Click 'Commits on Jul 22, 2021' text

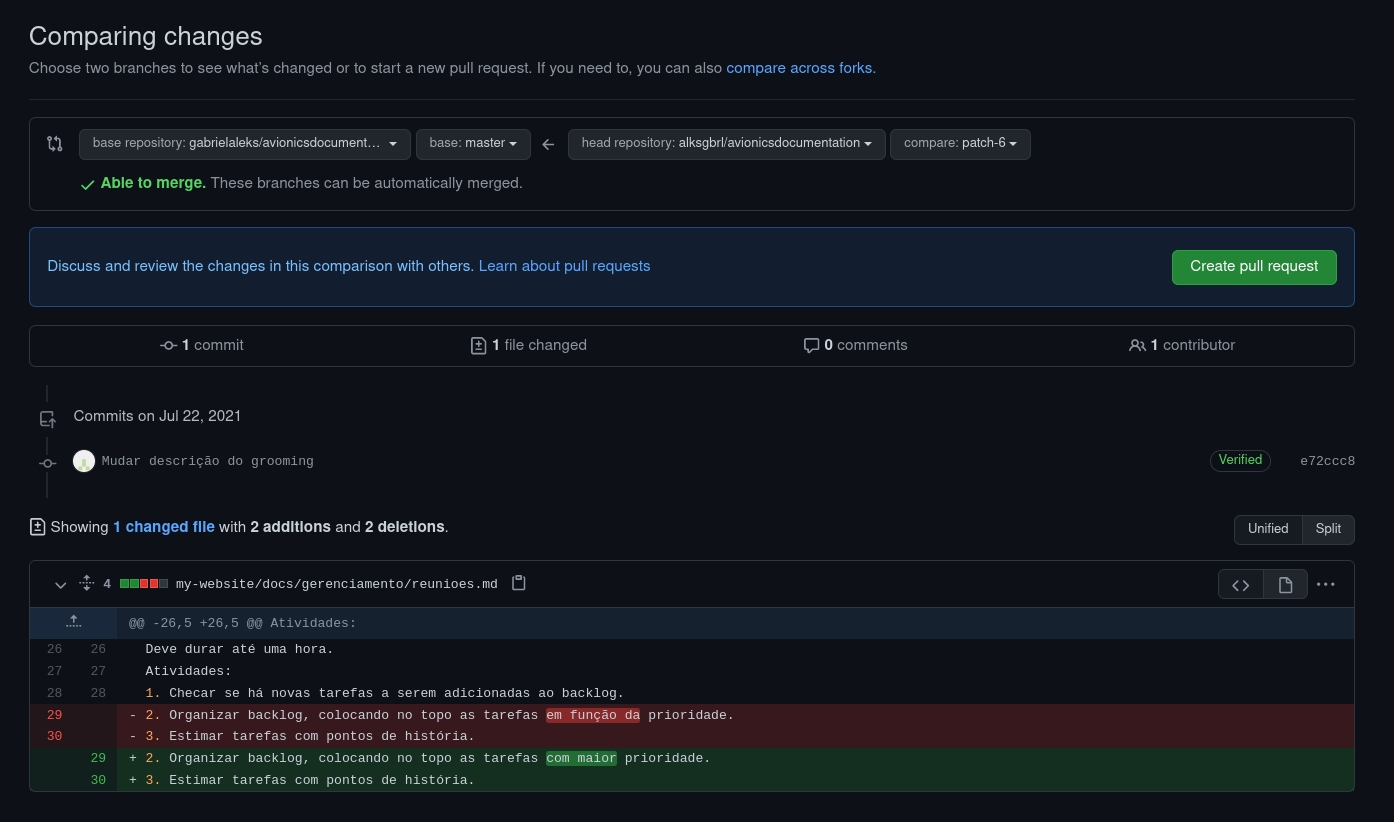(157, 416)
